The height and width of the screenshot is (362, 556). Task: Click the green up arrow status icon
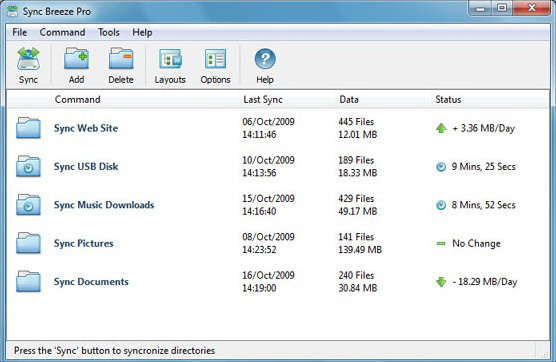coord(441,128)
